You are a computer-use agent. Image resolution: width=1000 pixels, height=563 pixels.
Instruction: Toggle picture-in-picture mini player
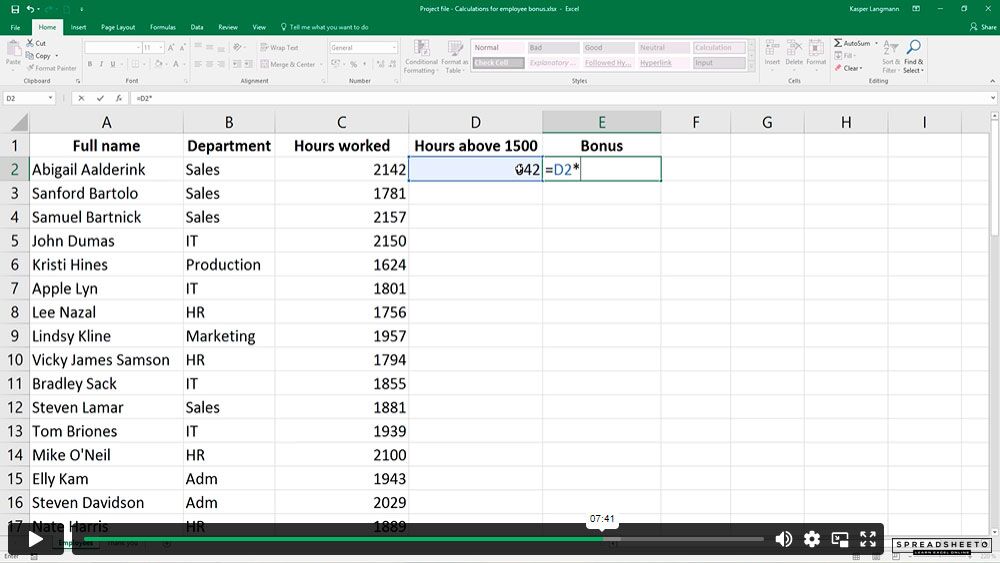840,539
